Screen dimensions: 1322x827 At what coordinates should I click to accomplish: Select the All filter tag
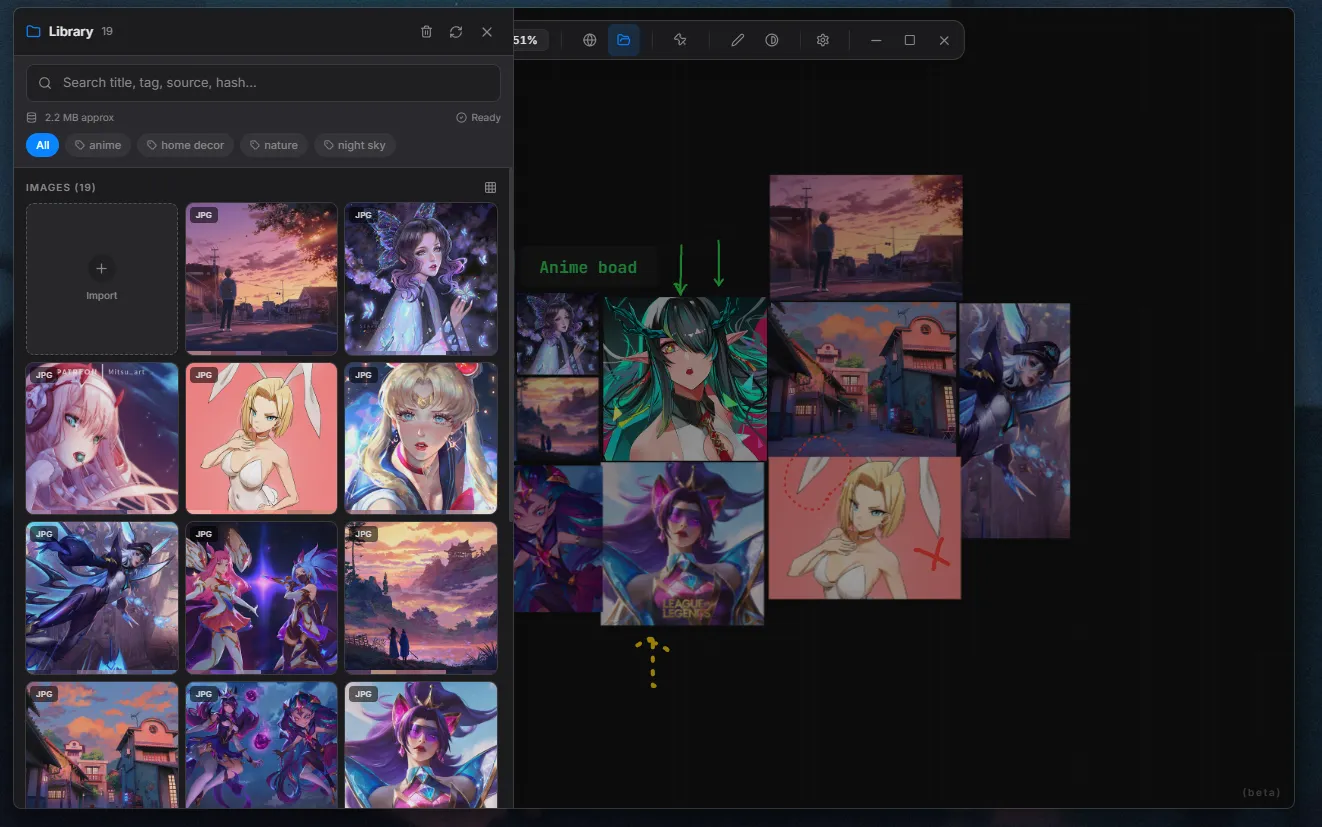coord(42,145)
